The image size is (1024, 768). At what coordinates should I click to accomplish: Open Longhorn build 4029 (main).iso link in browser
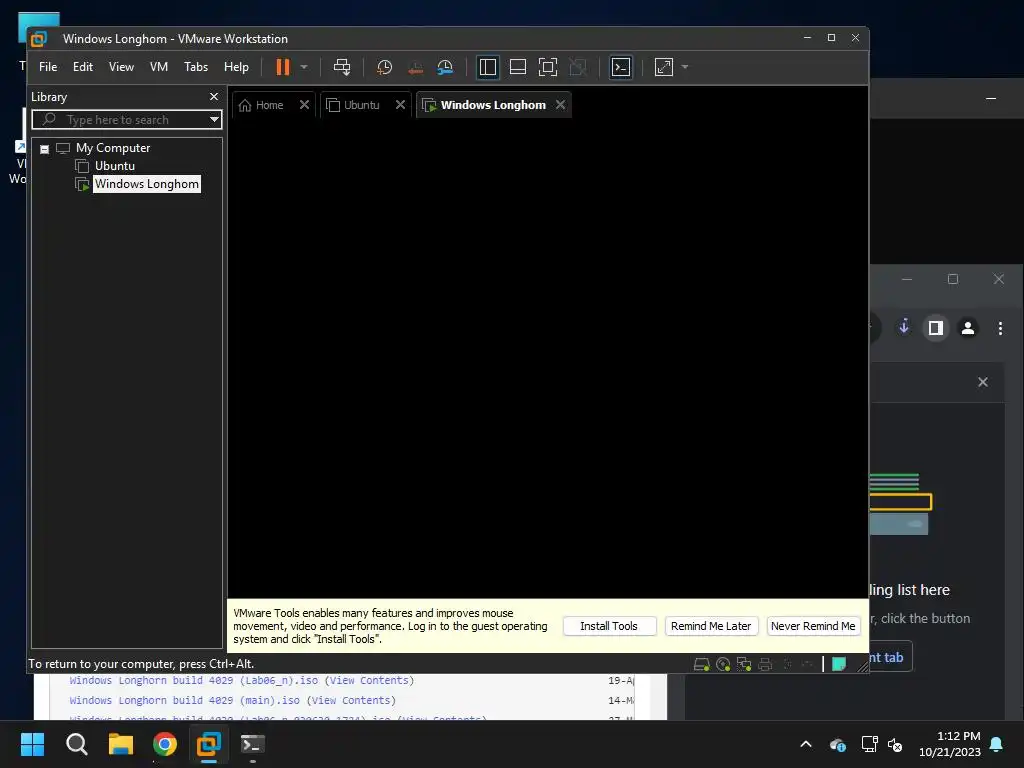click(x=185, y=701)
